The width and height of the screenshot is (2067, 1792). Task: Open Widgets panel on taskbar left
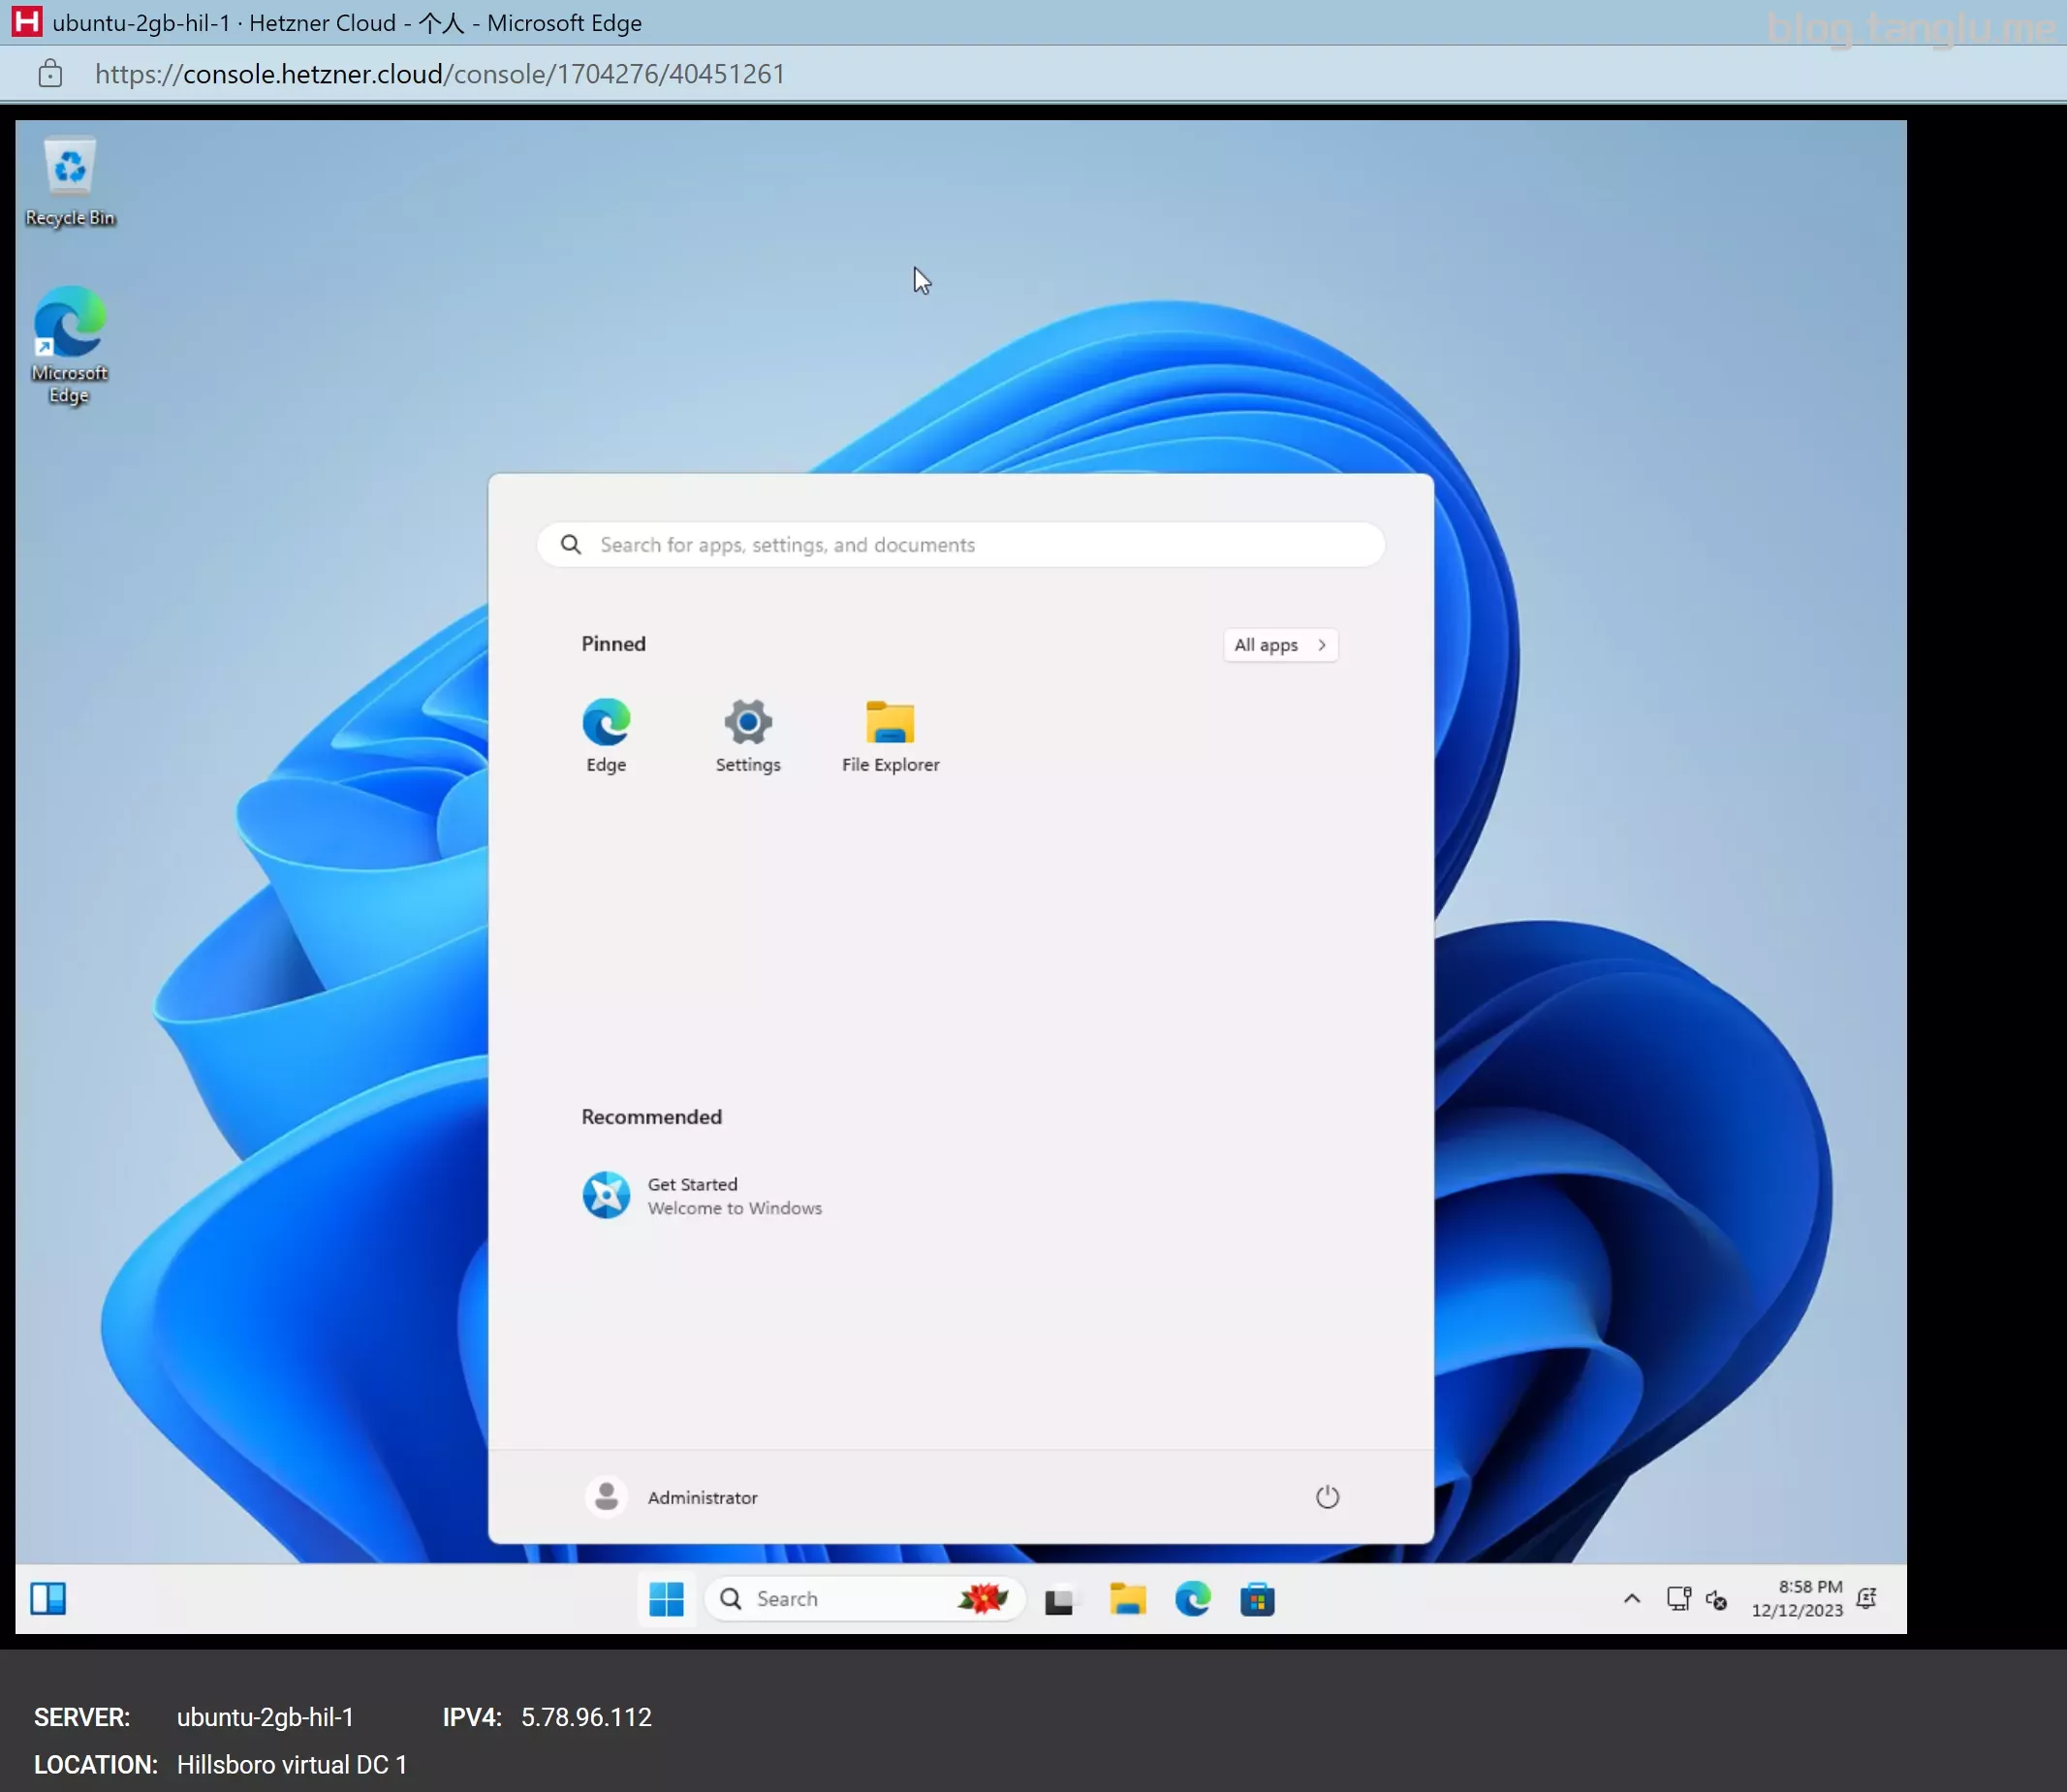click(x=48, y=1599)
